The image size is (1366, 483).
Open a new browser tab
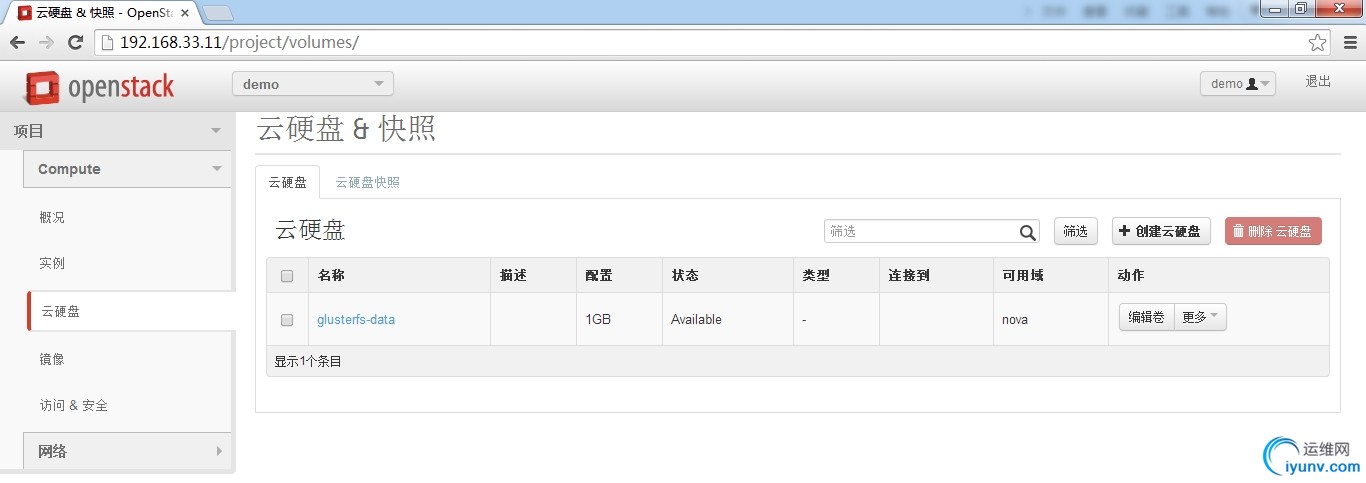[x=218, y=13]
